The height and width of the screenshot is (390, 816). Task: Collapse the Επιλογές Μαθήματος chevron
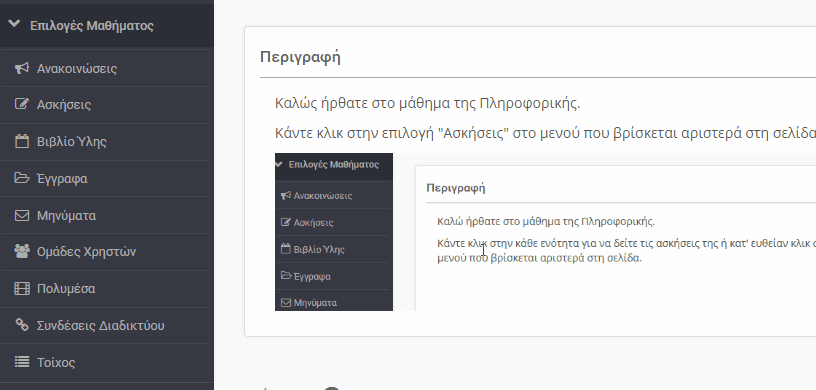coord(15,23)
